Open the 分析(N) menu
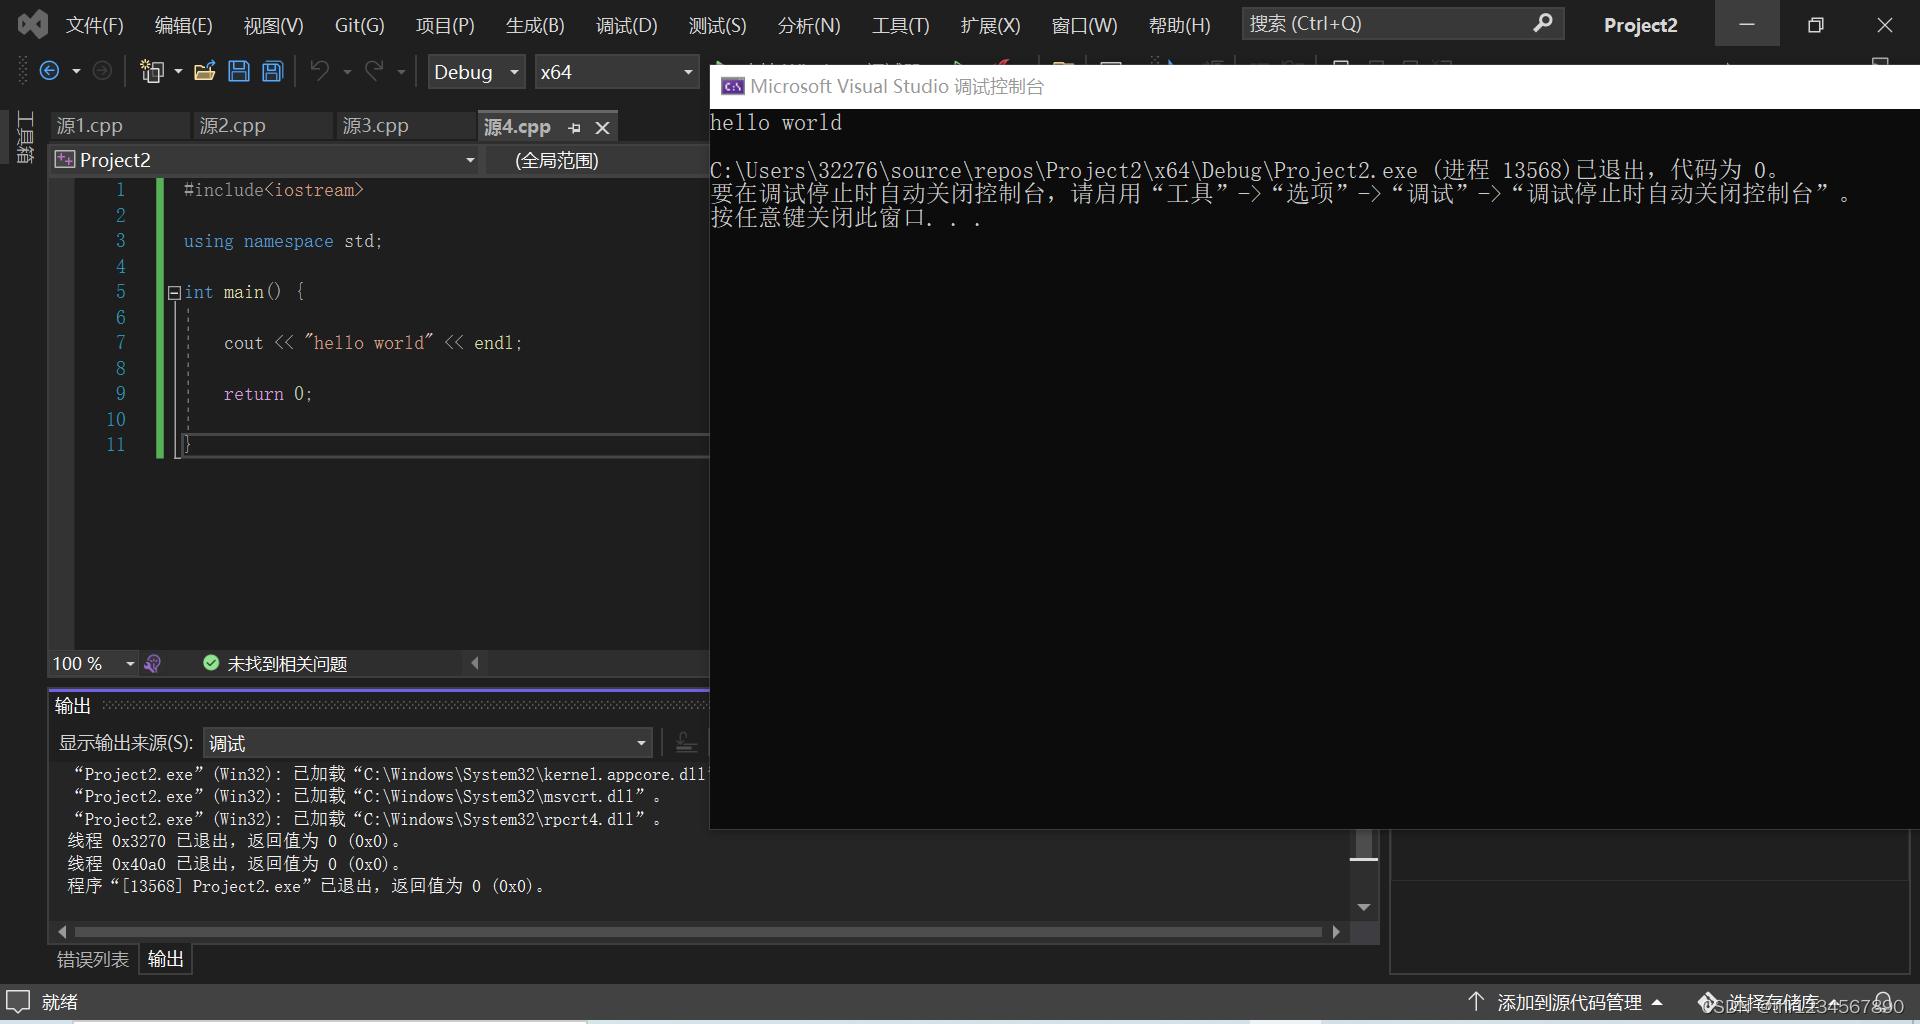 [x=809, y=25]
